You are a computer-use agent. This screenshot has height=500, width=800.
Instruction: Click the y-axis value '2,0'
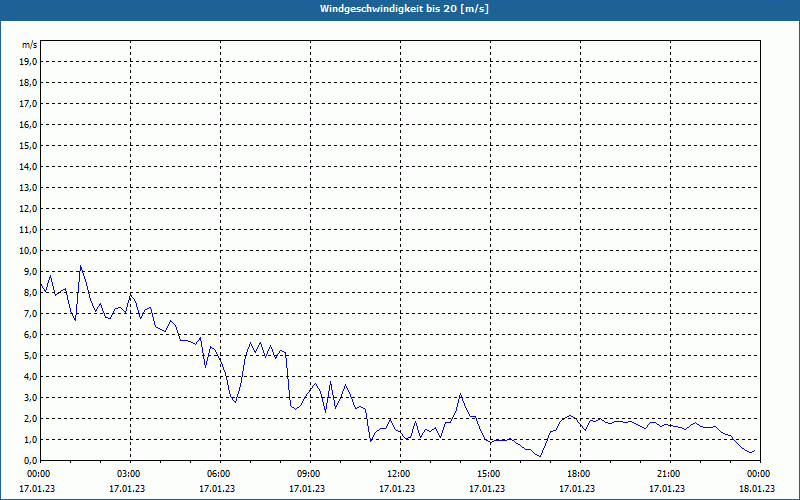pyautogui.click(x=30, y=418)
